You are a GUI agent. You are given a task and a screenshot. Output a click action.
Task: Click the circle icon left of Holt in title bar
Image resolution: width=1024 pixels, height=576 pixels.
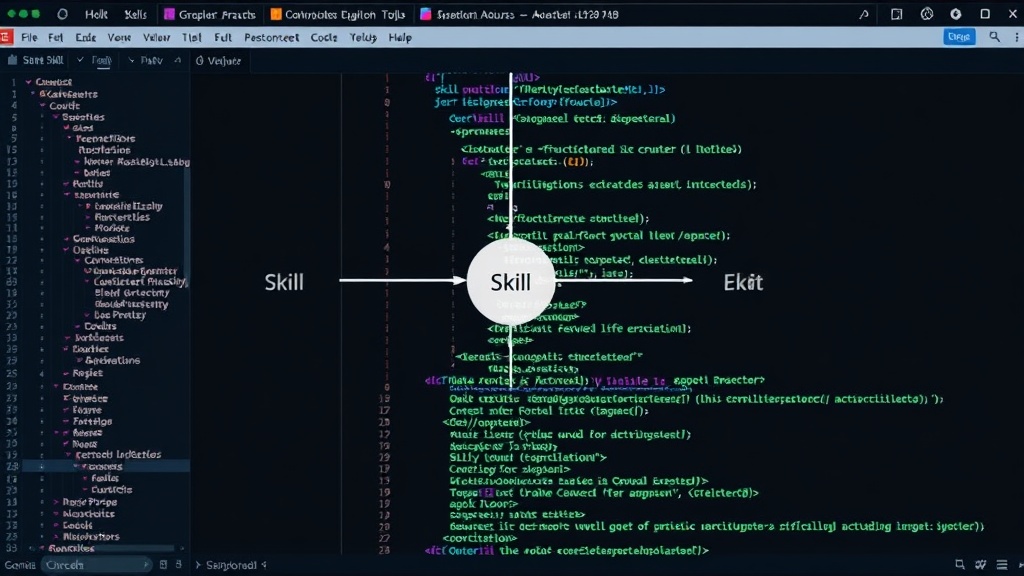point(62,14)
